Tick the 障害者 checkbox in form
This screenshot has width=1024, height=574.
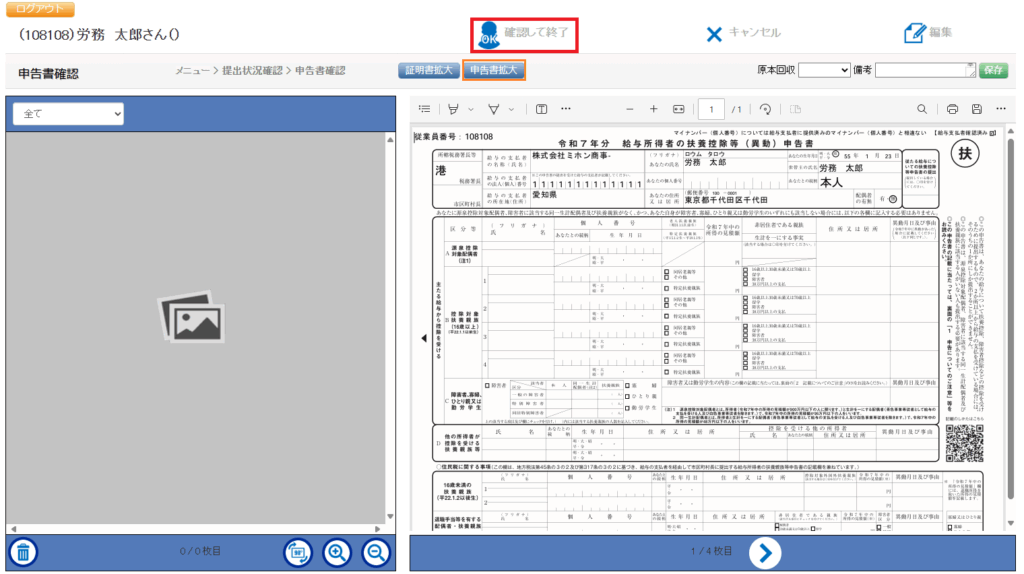tap(488, 385)
